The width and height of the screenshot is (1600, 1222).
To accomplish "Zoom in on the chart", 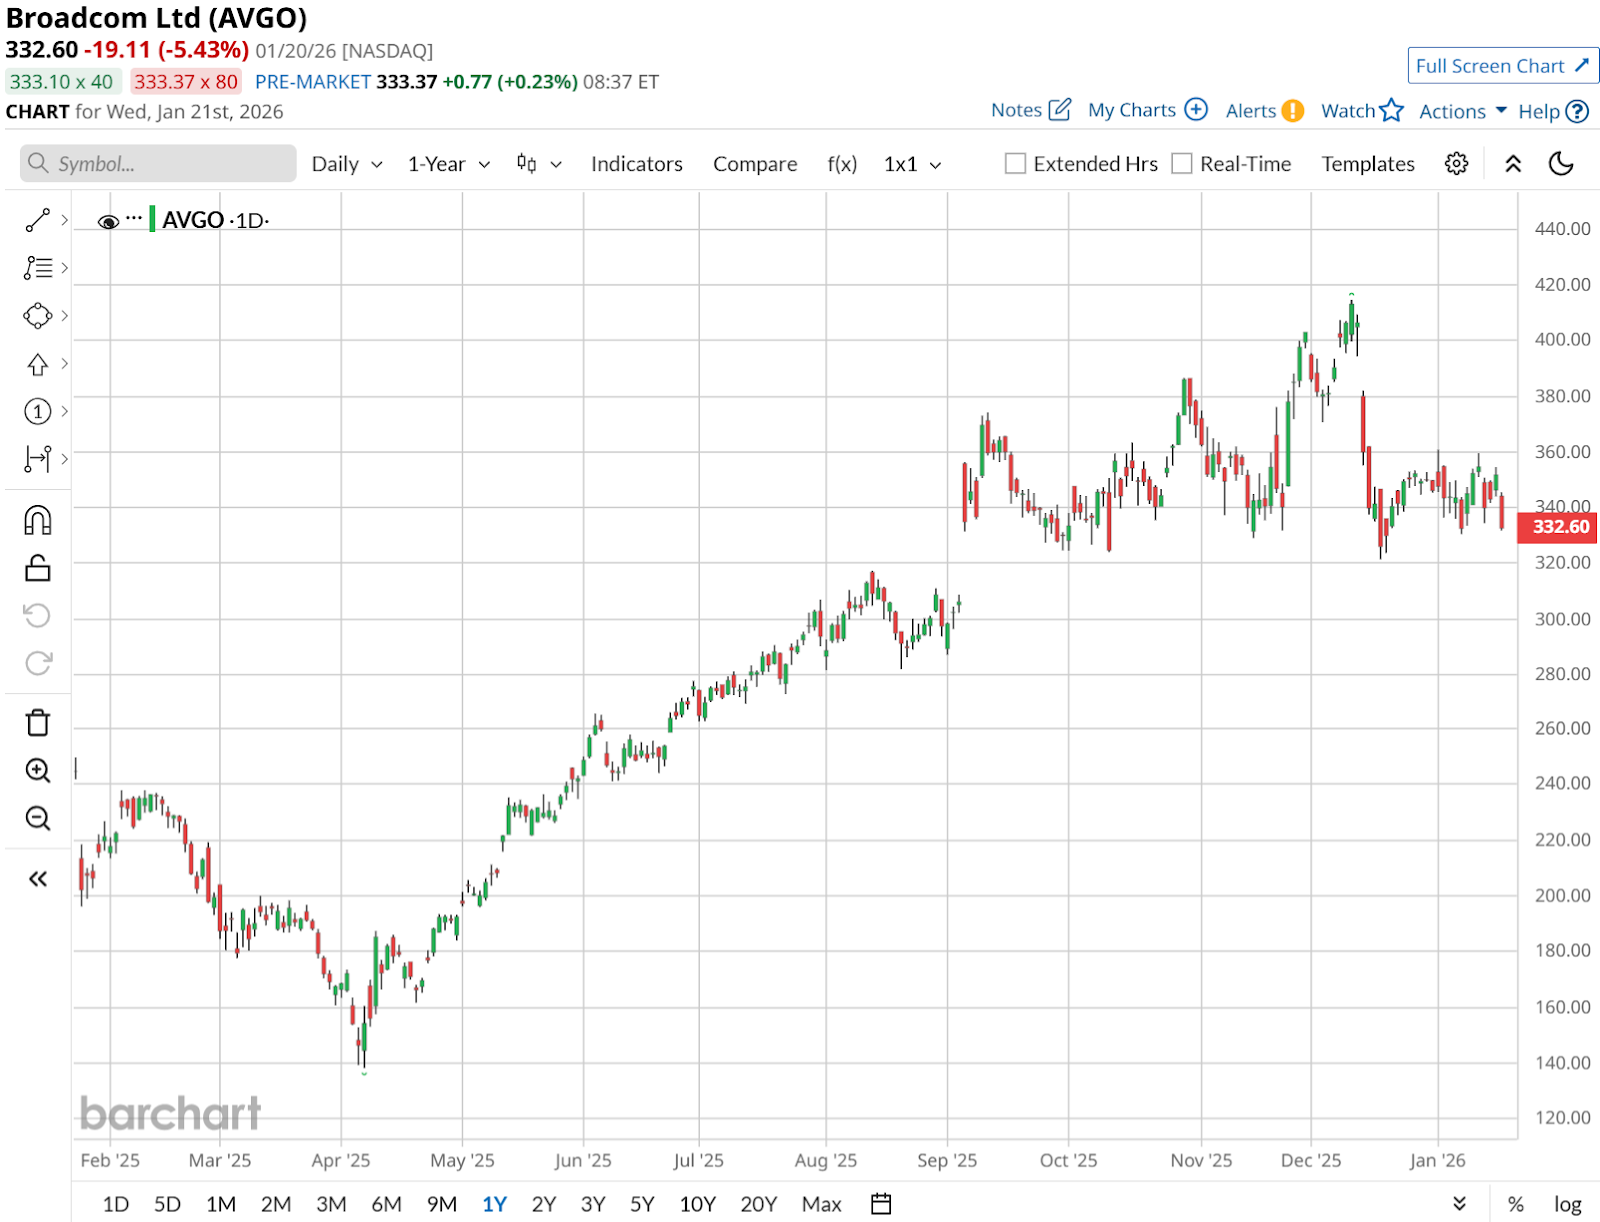I will tap(38, 770).
